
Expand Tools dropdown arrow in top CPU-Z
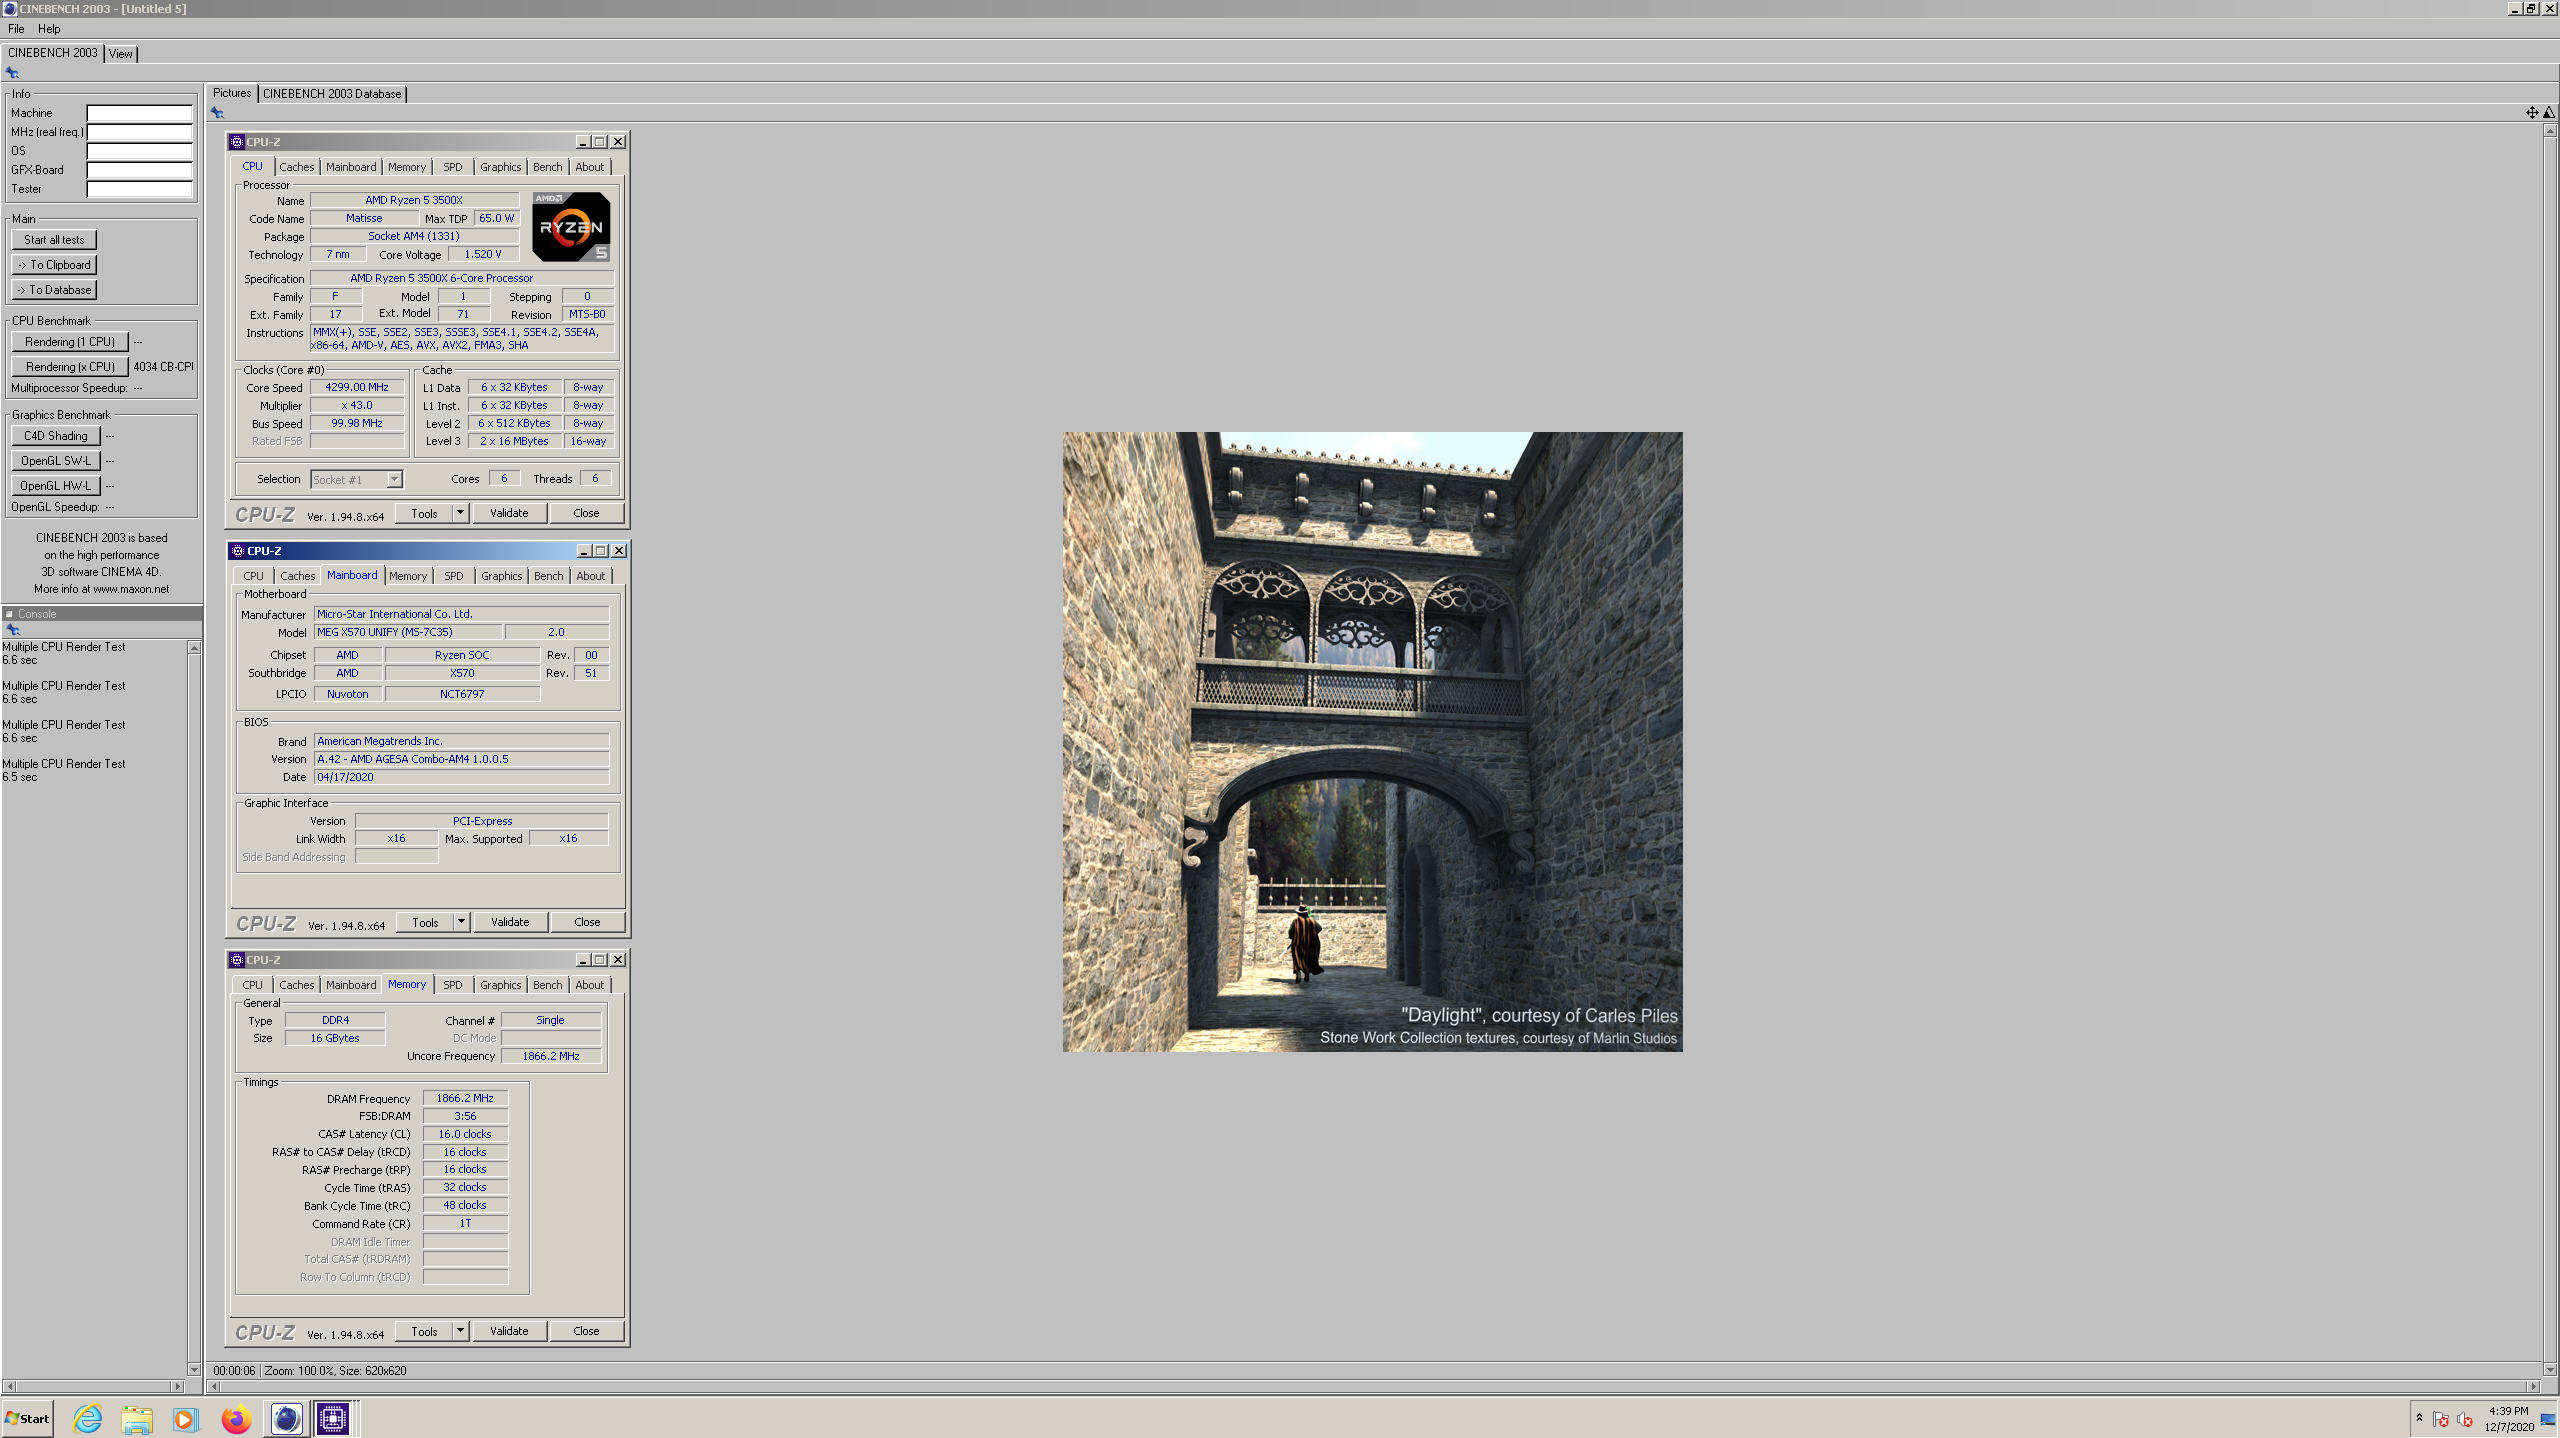click(x=460, y=513)
